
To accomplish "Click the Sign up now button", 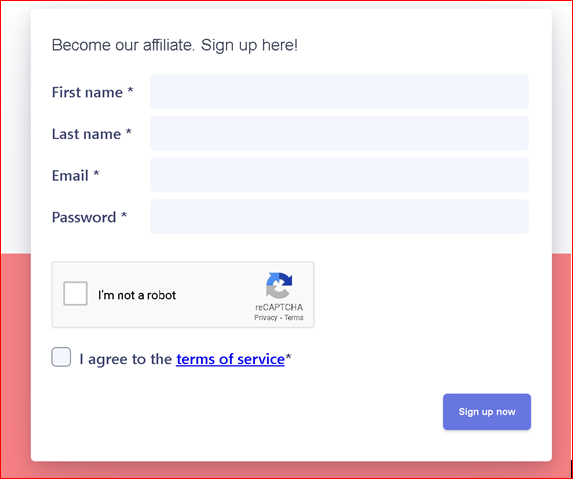I will click(x=487, y=412).
